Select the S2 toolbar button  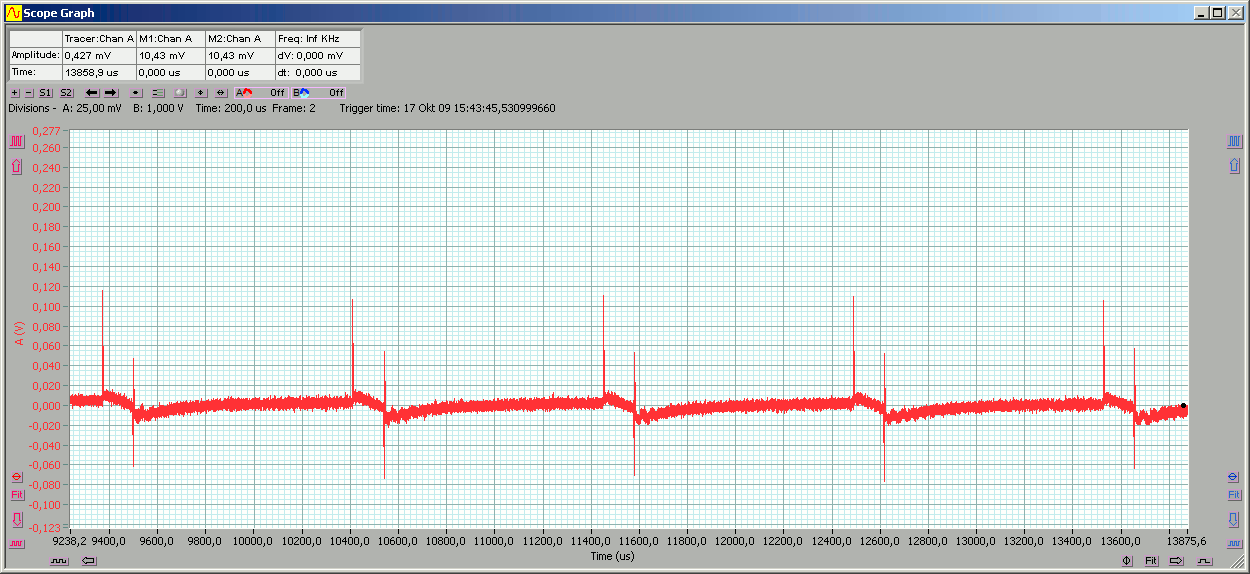coord(66,93)
